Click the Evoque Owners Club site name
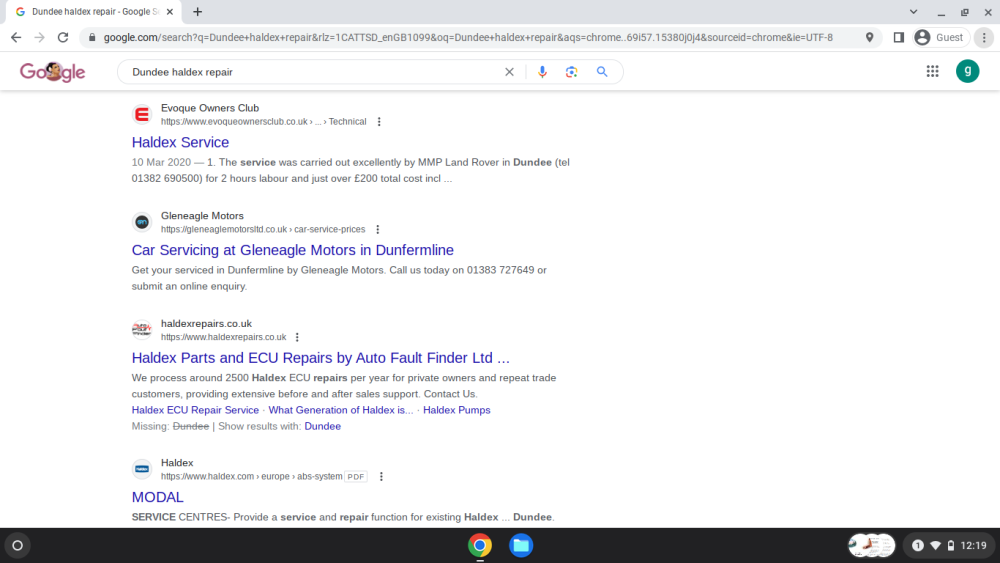Viewport: 1000px width, 563px height. coord(210,108)
